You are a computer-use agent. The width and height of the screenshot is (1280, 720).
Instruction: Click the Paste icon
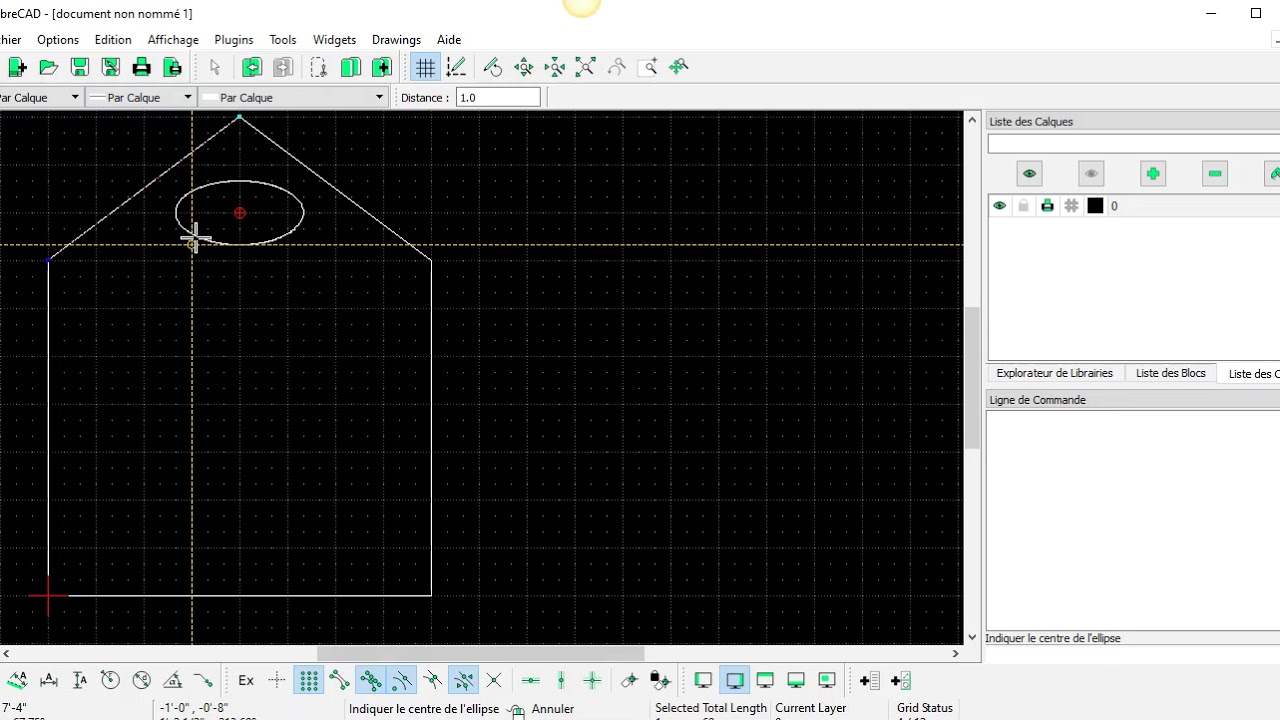pos(381,67)
